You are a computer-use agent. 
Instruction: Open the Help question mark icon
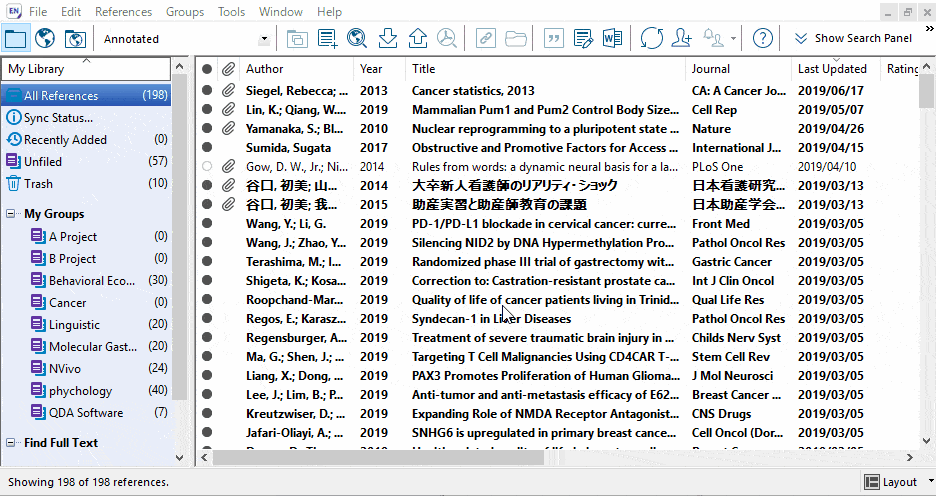point(762,39)
